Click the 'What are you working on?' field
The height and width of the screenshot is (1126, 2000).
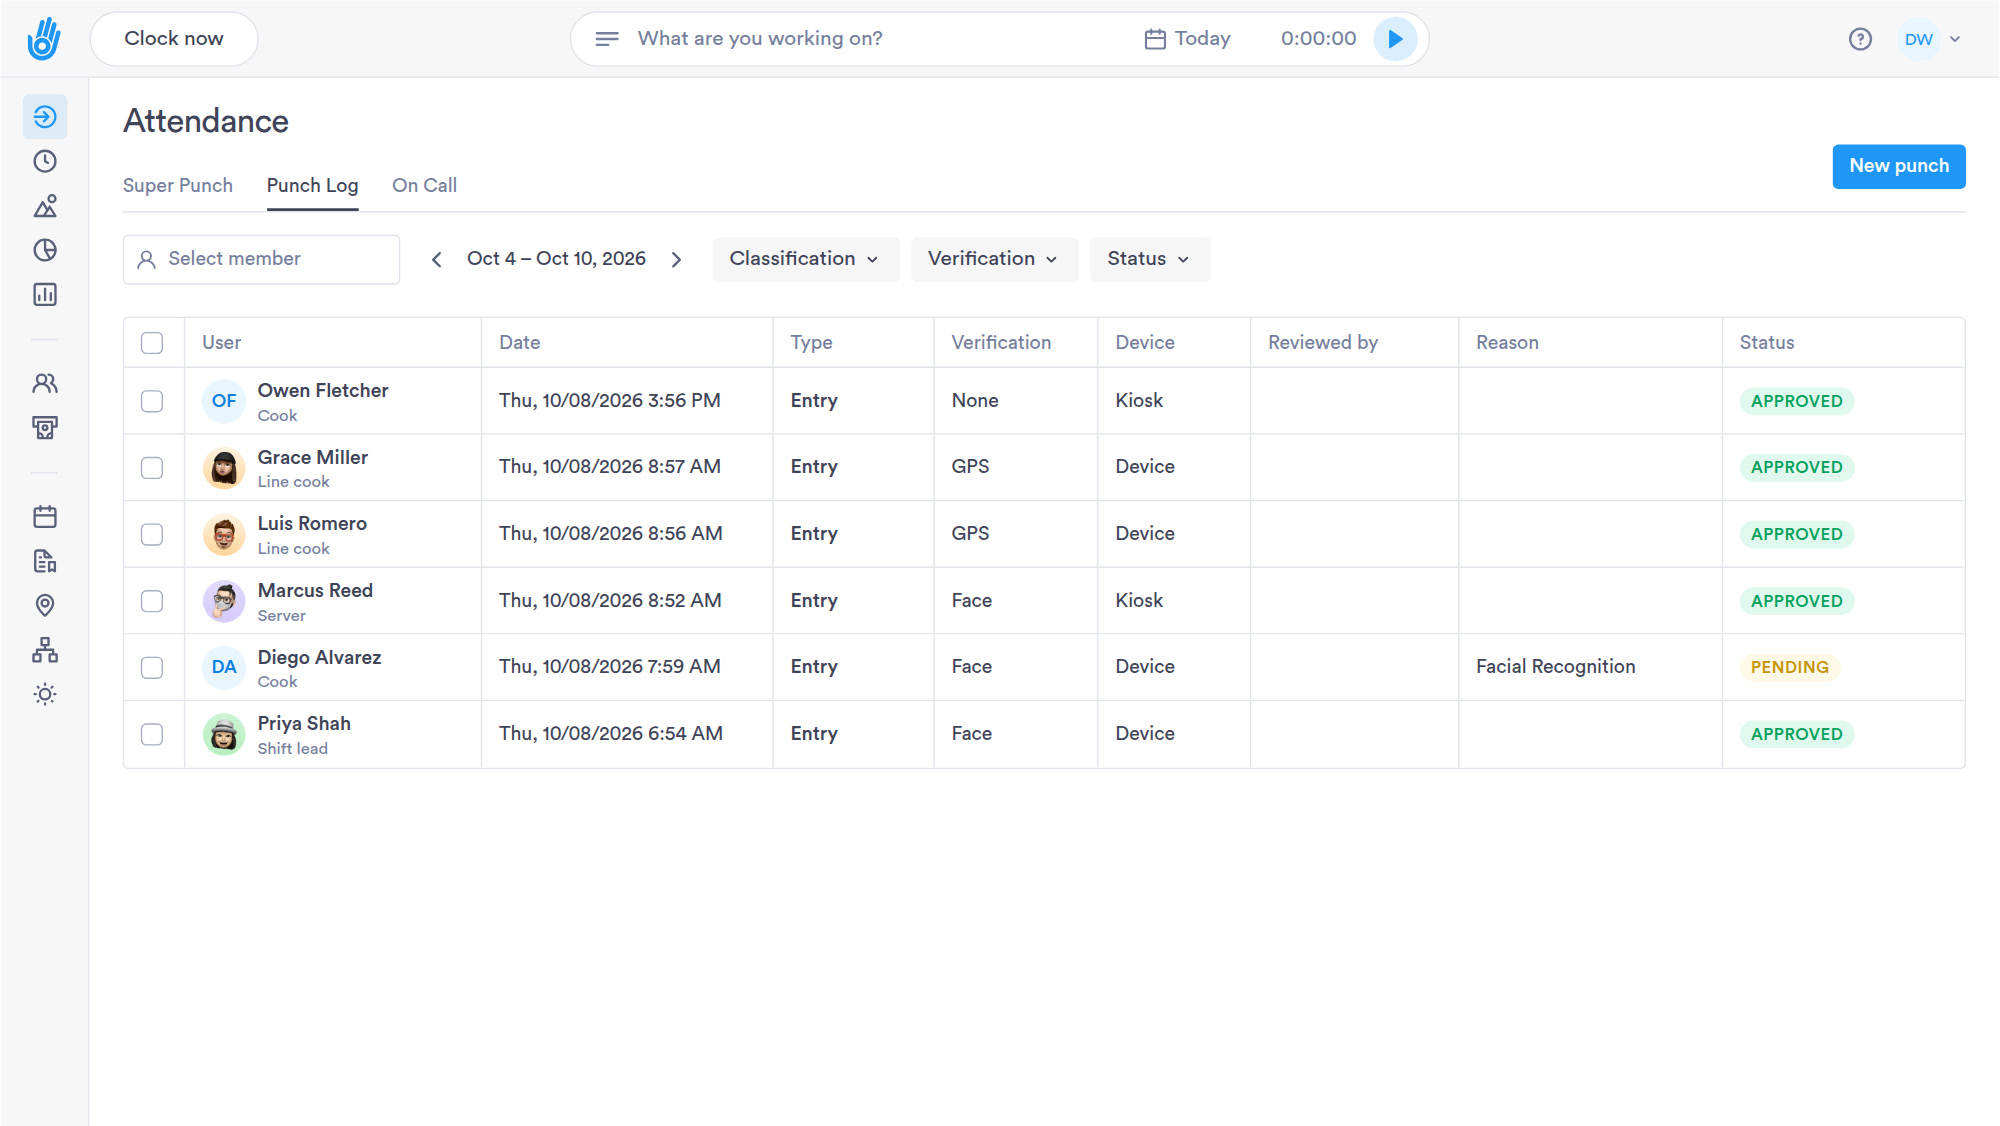pos(760,39)
